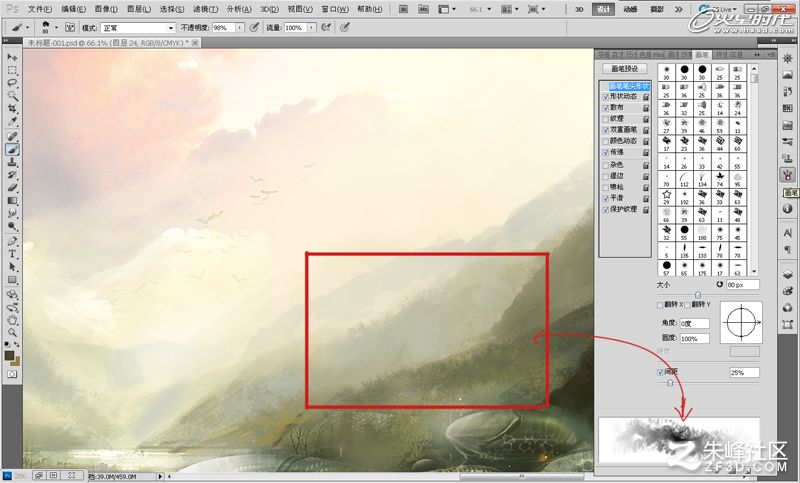Screen dimensions: 800x483
Task: Select the Pen tool
Action: [12, 241]
